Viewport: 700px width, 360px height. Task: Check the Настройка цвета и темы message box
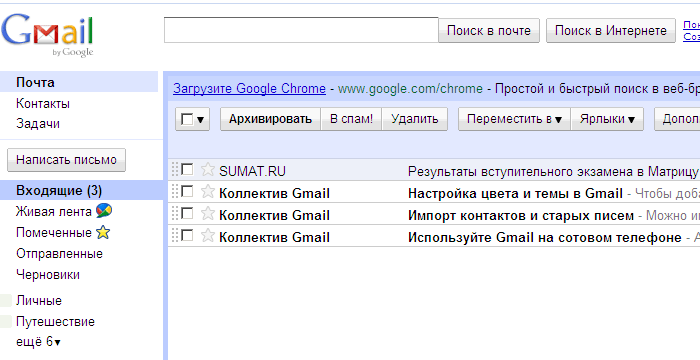[x=188, y=191]
